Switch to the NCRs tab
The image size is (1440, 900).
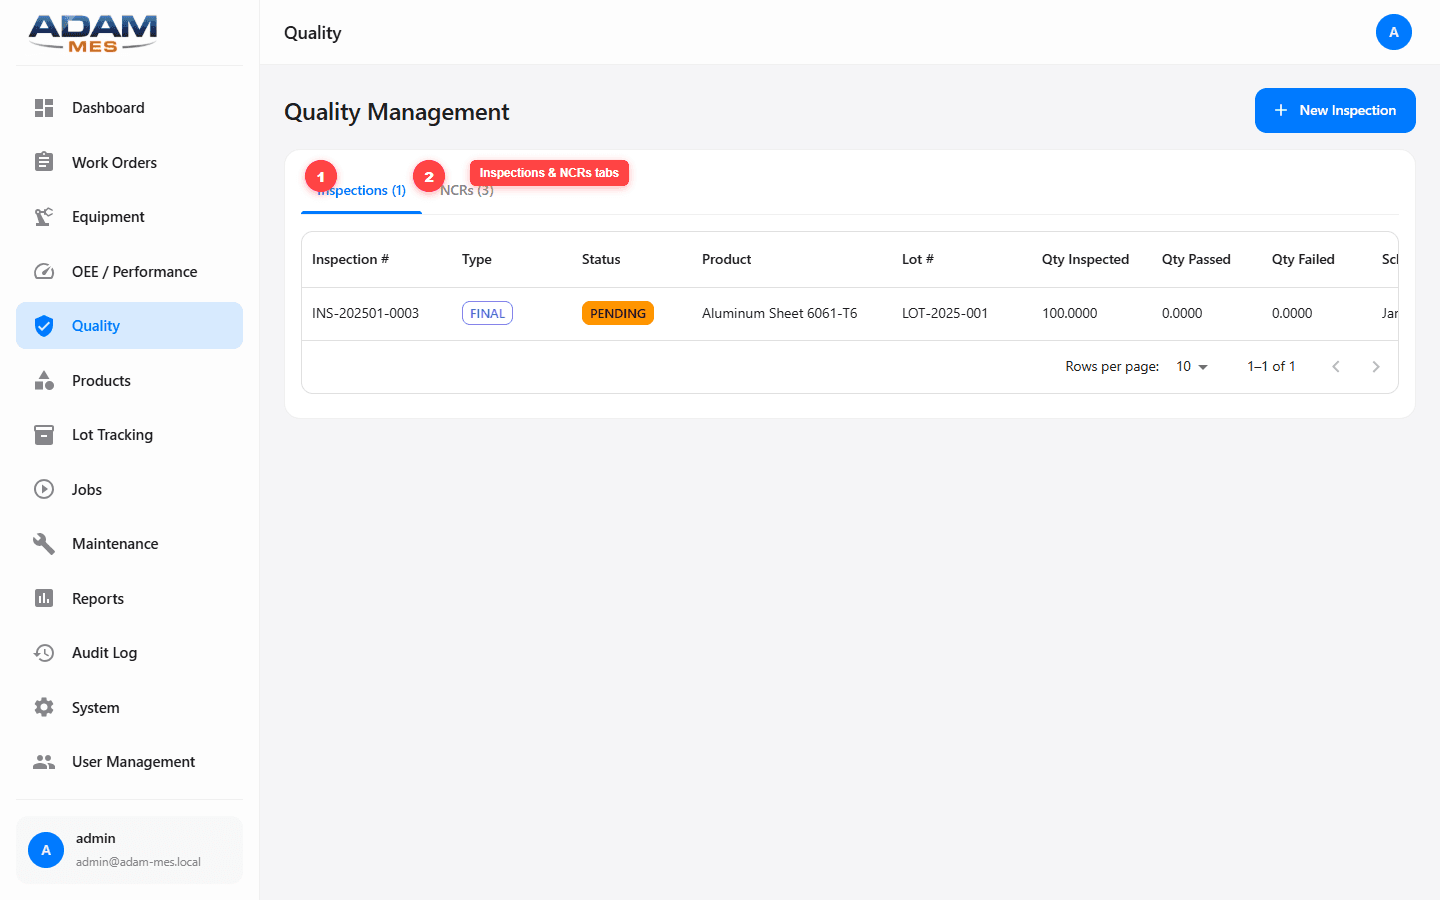pyautogui.click(x=466, y=189)
